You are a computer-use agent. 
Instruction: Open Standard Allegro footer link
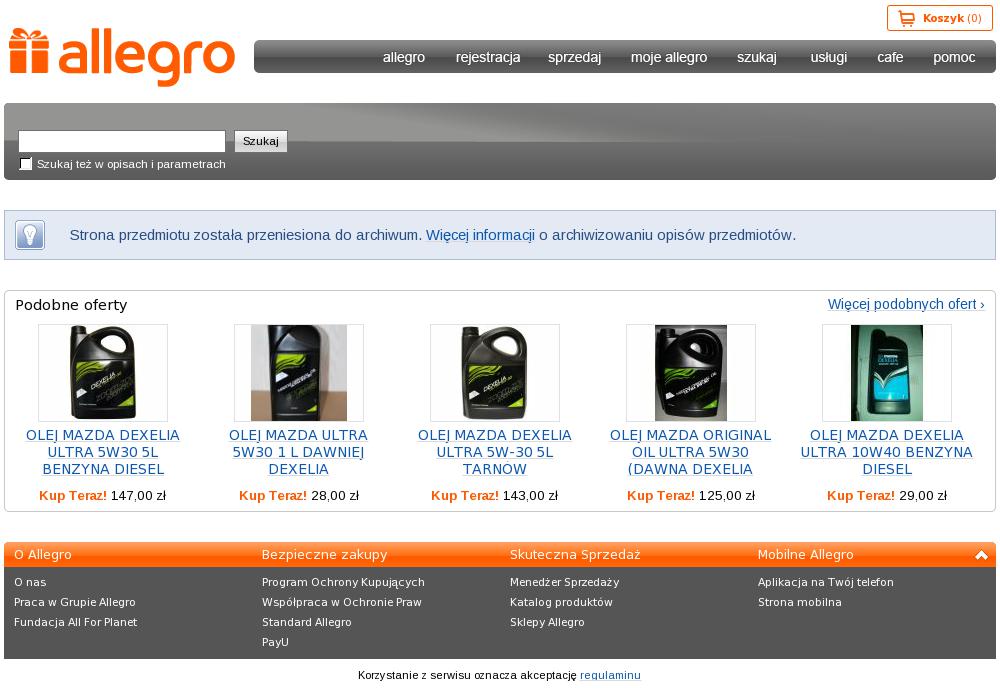[x=307, y=622]
